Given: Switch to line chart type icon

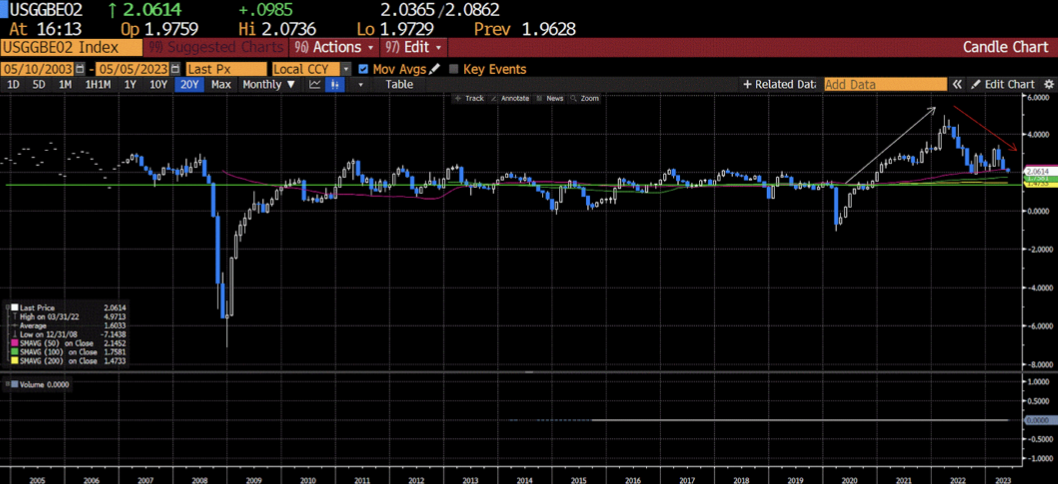Looking at the screenshot, I should (x=314, y=84).
